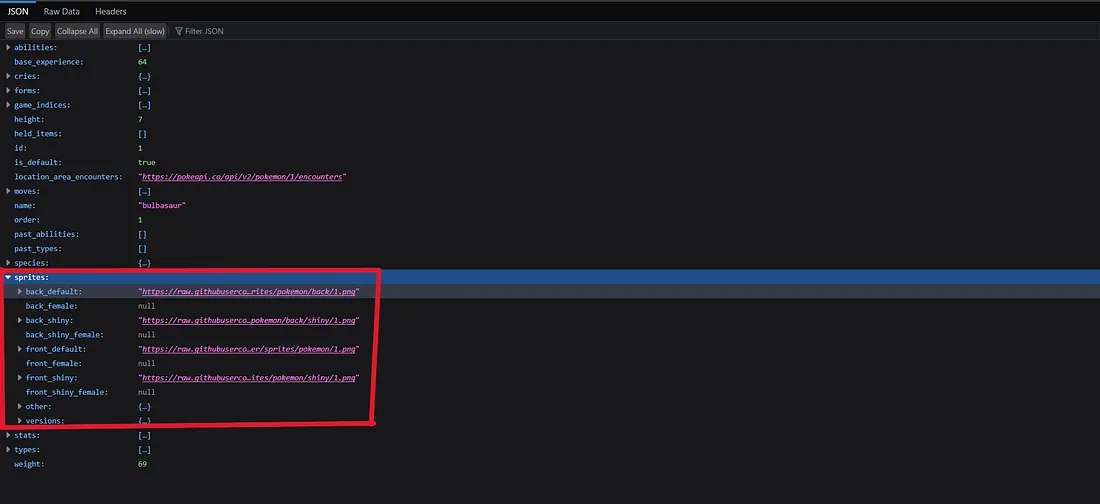
Task: Select the is_default value true
Action: [147, 162]
